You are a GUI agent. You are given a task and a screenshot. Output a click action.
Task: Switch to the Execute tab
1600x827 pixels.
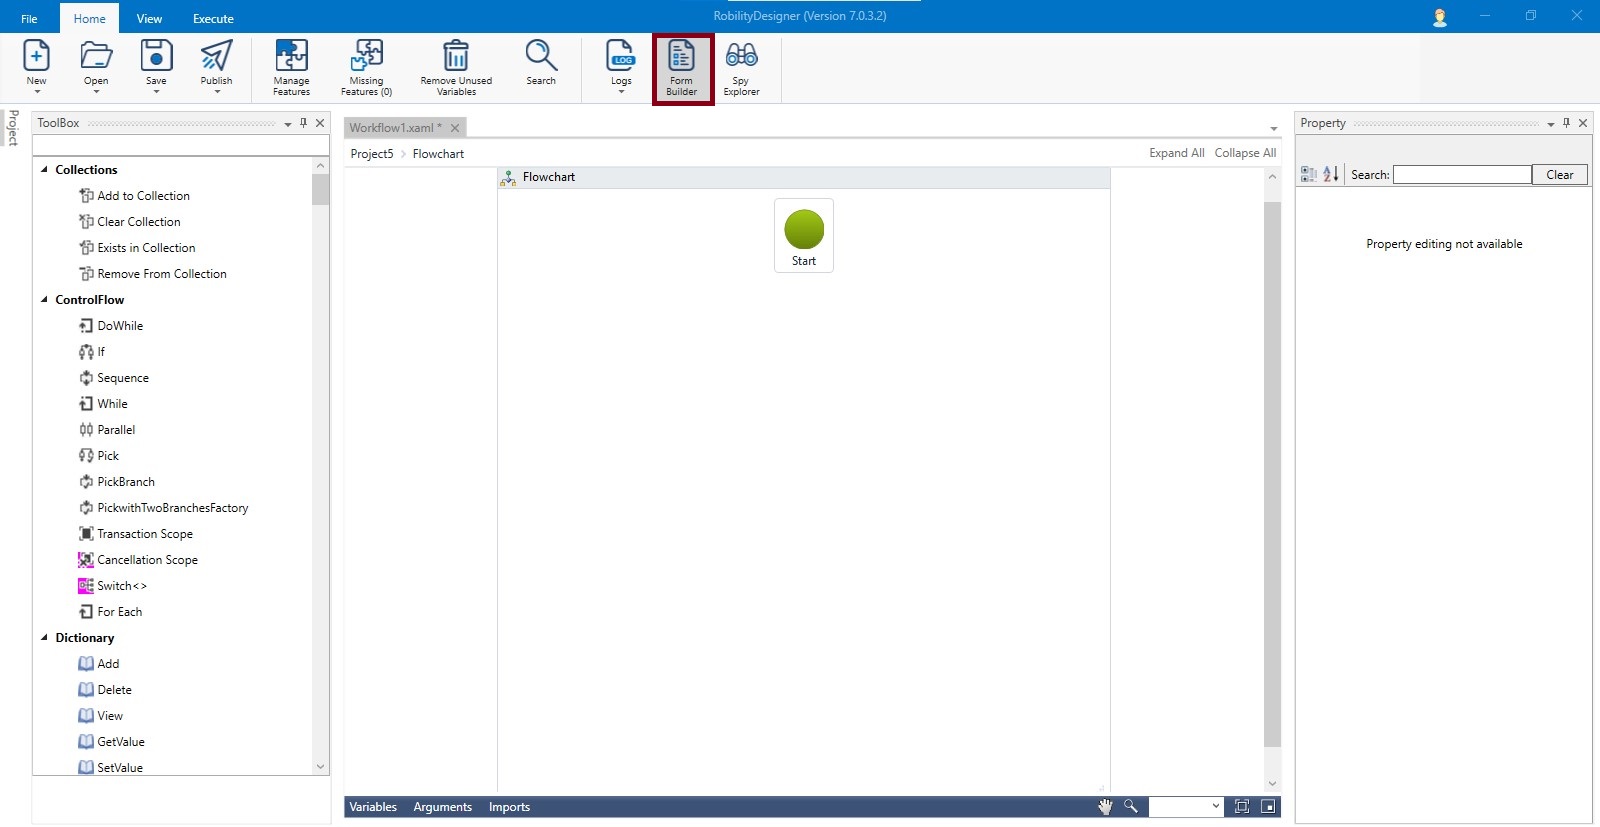213,19
